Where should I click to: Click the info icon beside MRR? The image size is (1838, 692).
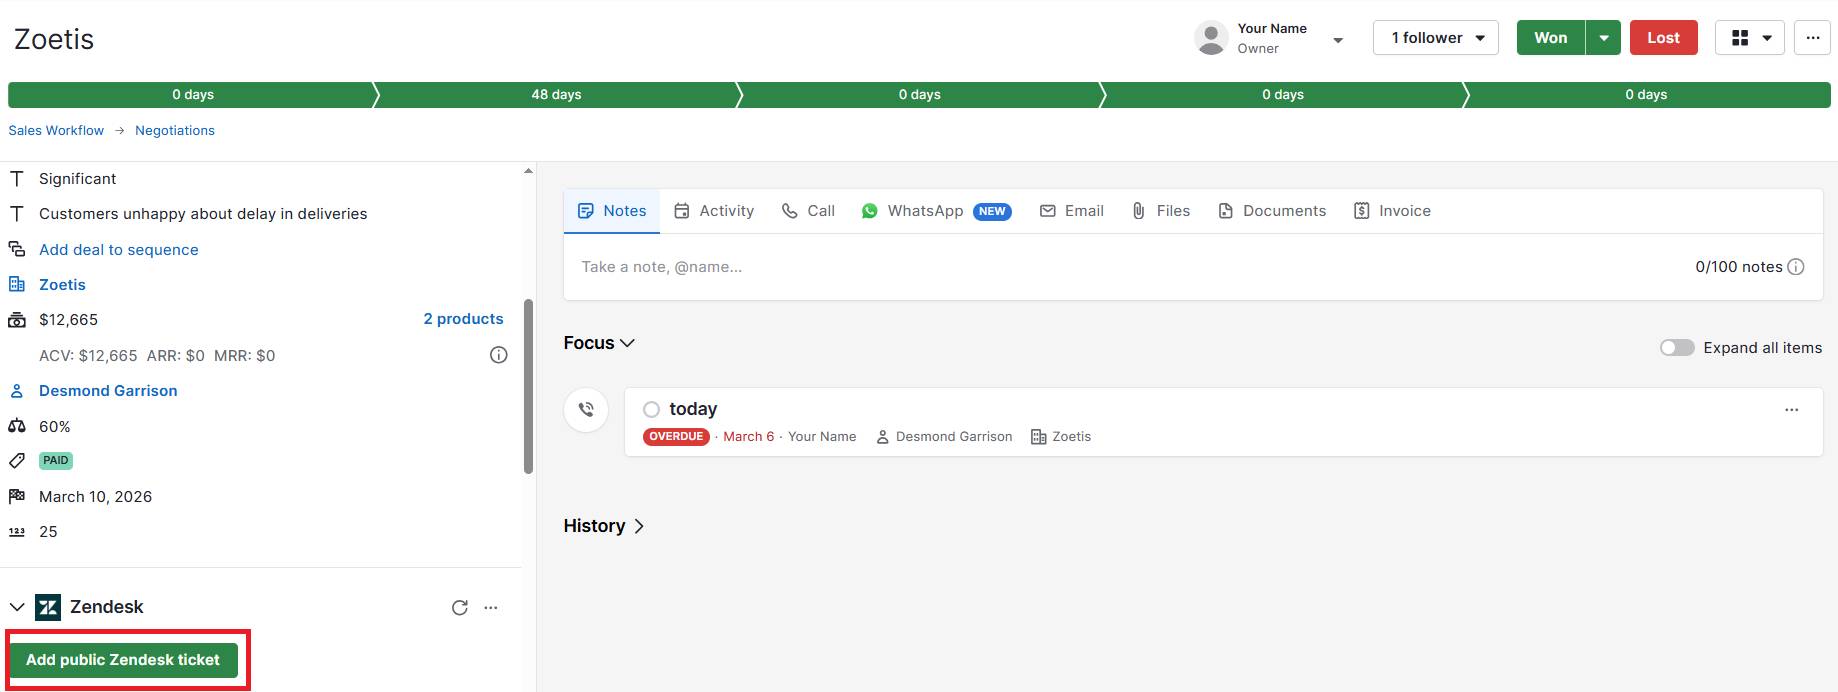tap(499, 355)
